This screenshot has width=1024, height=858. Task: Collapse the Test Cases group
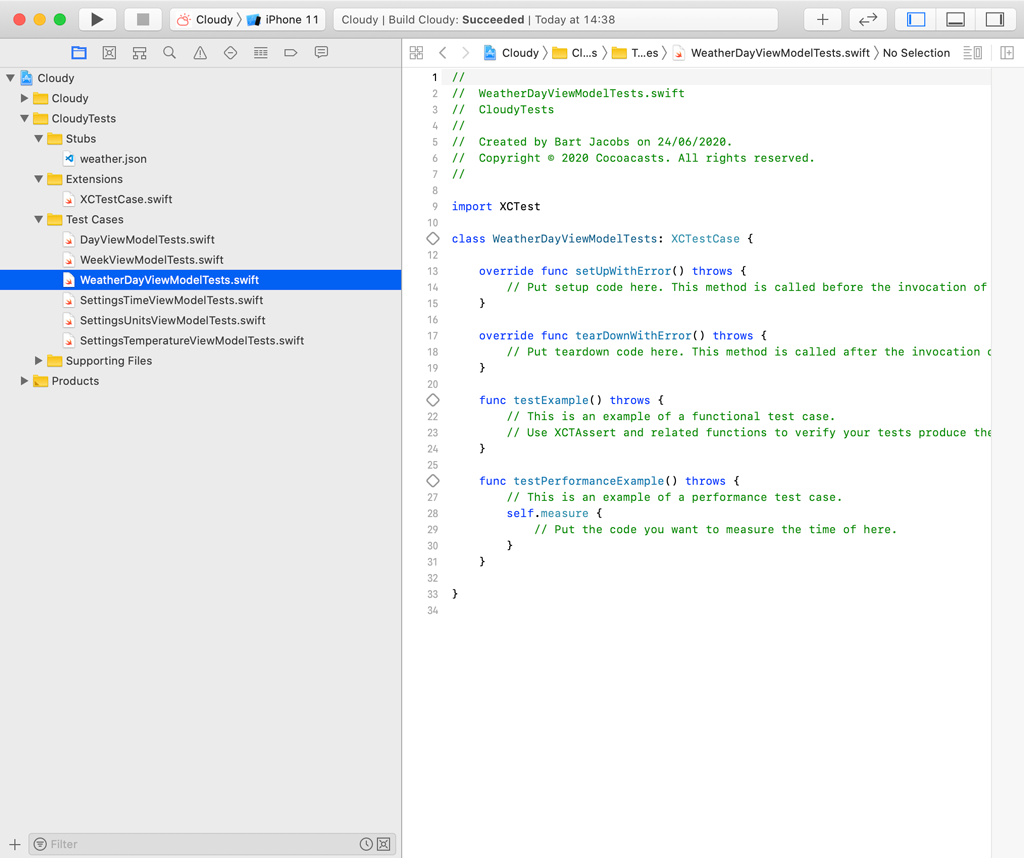point(37,219)
